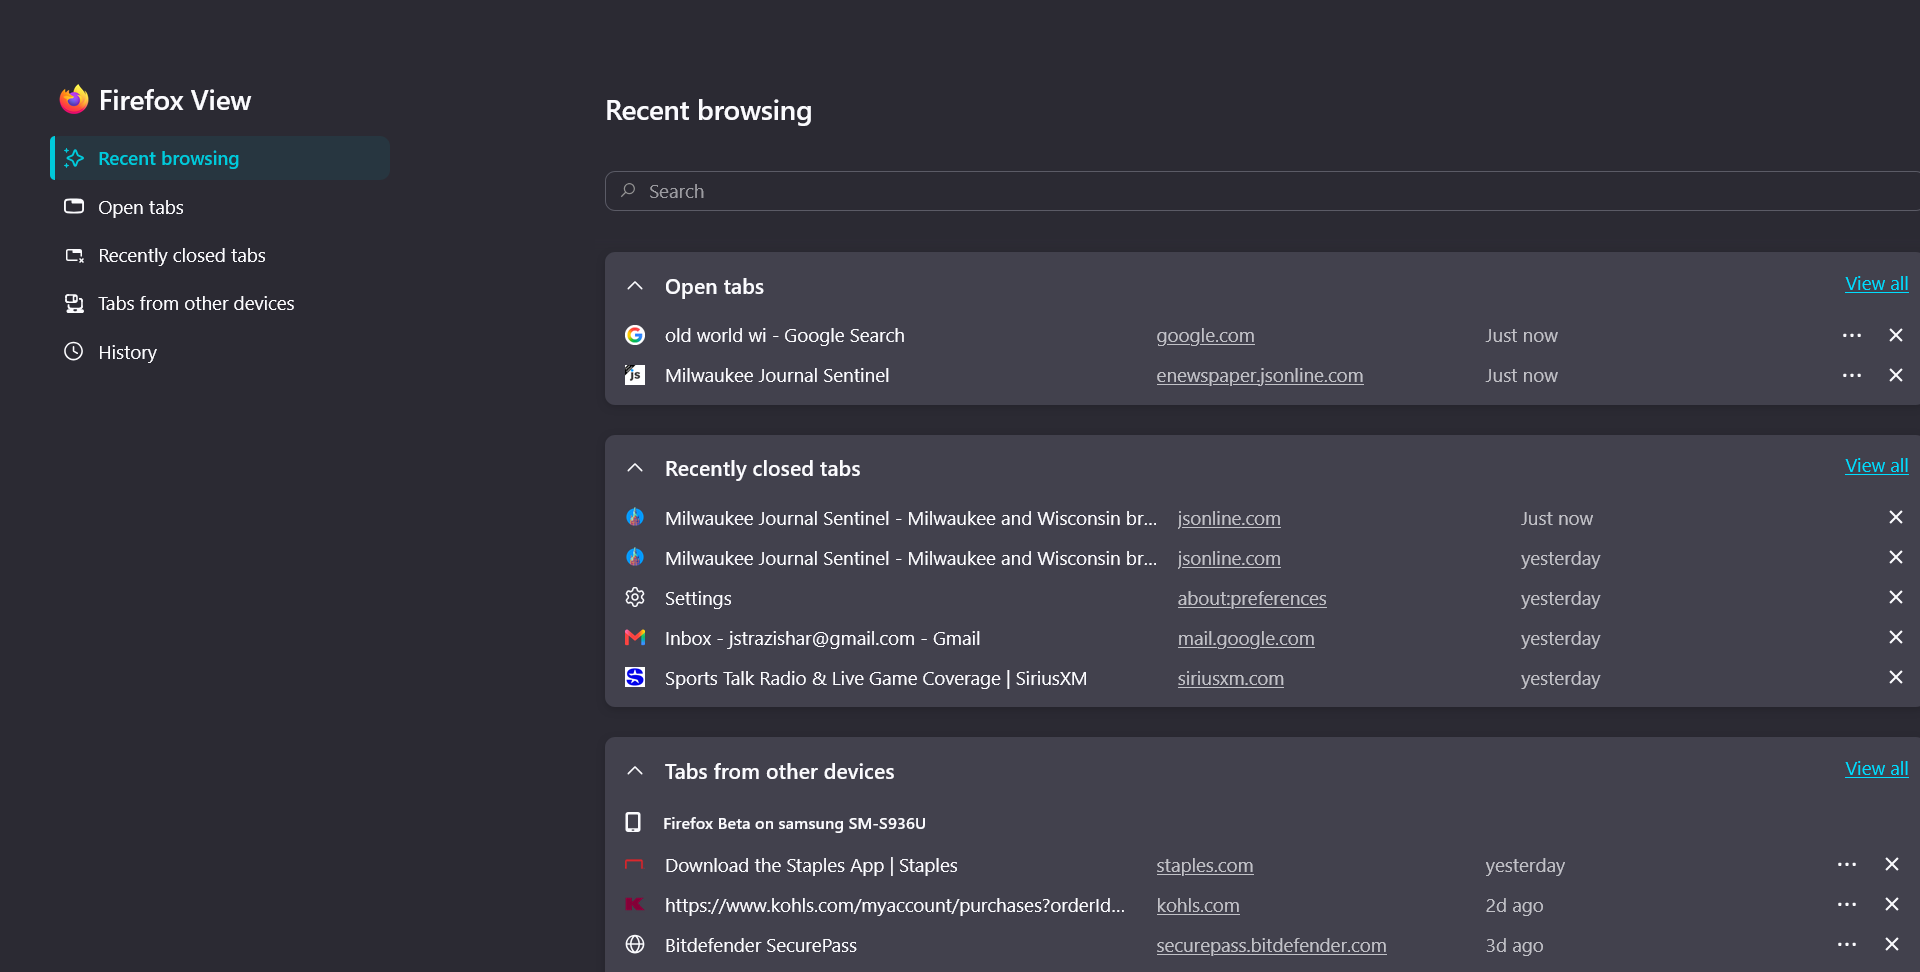
Task: Click the Firefox logo beside Firefox View
Action: tap(74, 99)
